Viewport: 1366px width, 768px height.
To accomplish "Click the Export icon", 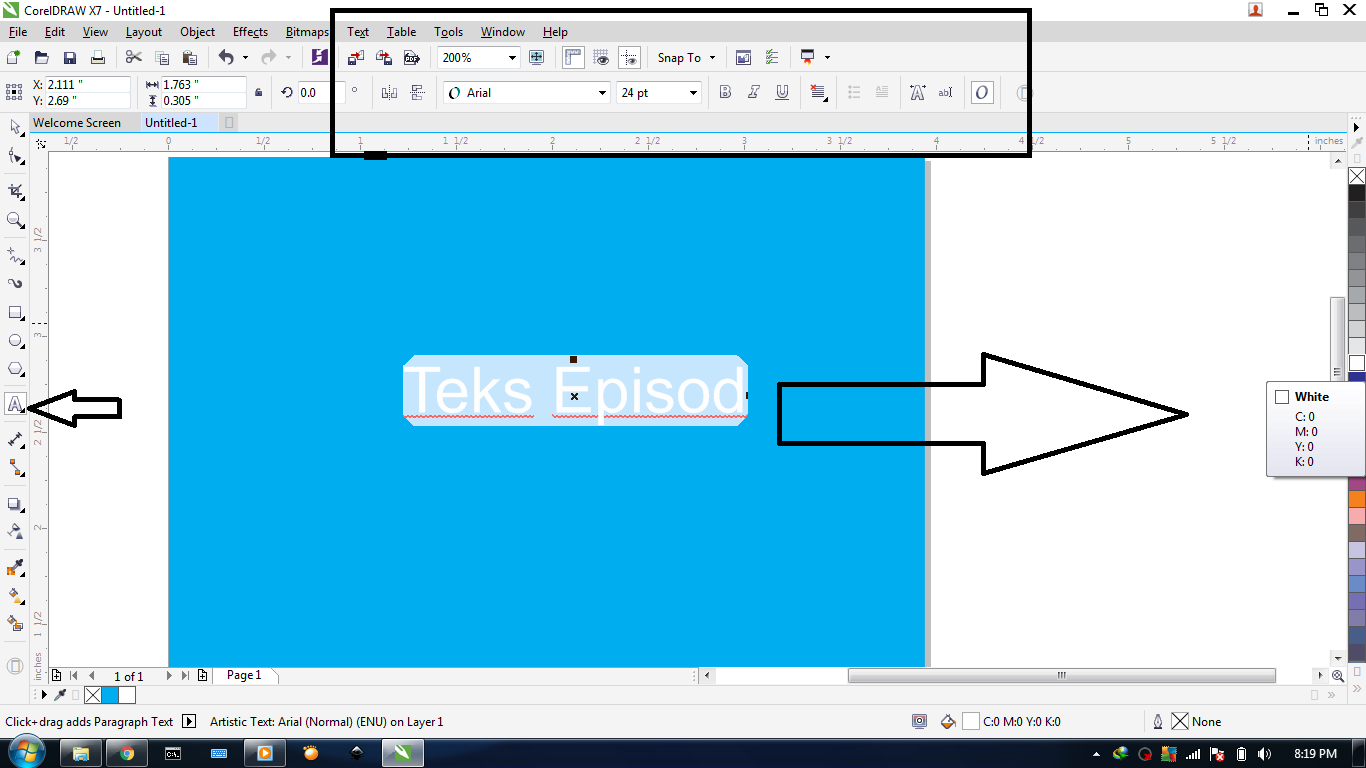I will (383, 58).
